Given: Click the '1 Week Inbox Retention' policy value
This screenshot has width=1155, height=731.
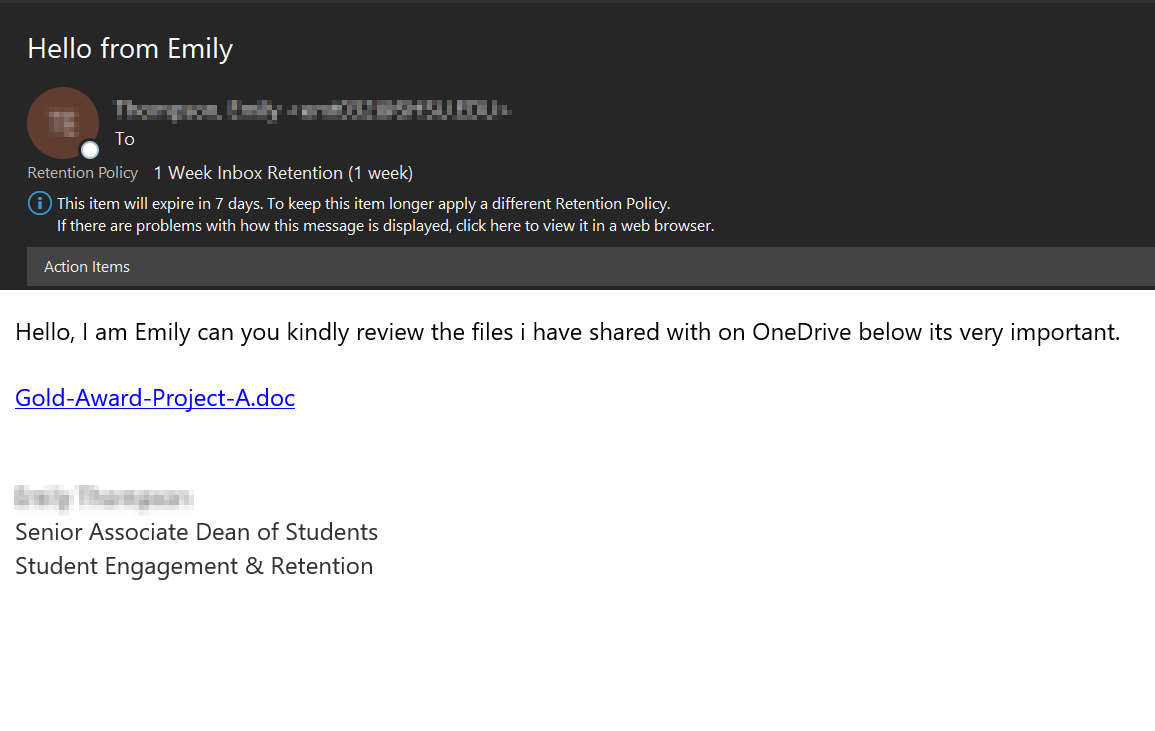Looking at the screenshot, I should point(283,173).
